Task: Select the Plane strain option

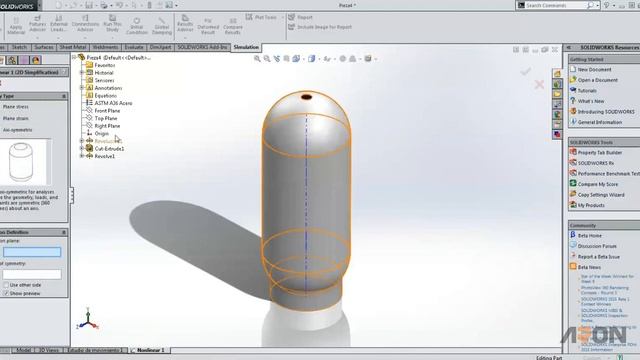Action: pos(16,118)
